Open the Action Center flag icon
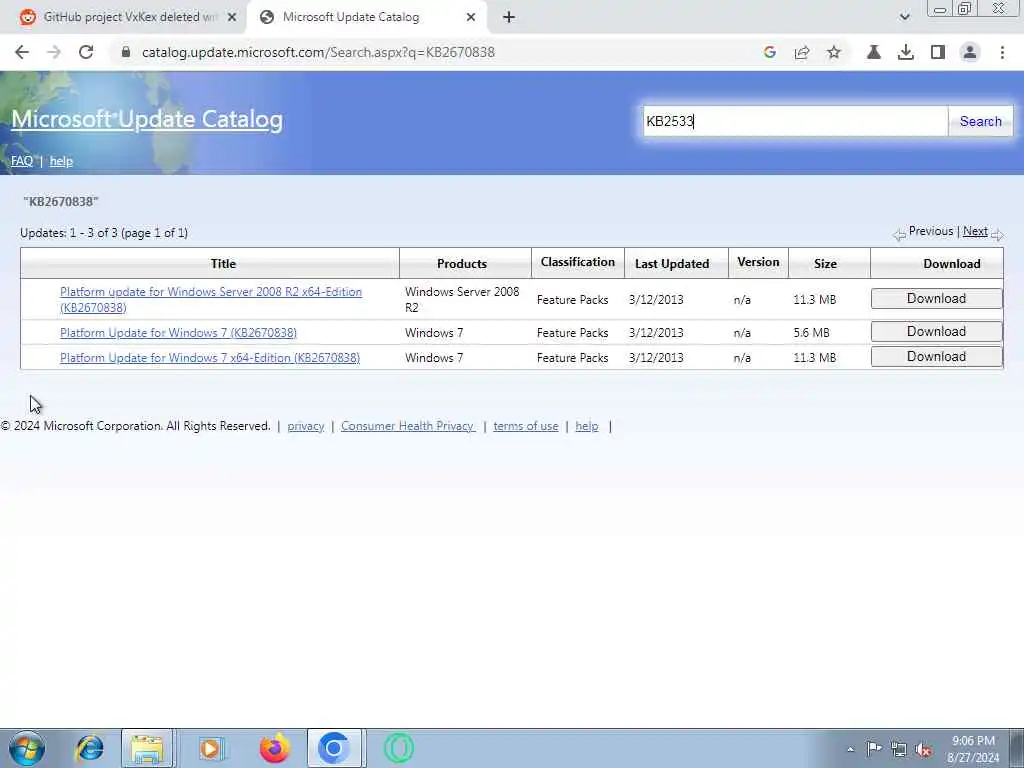This screenshot has height=768, width=1024. 874,749
